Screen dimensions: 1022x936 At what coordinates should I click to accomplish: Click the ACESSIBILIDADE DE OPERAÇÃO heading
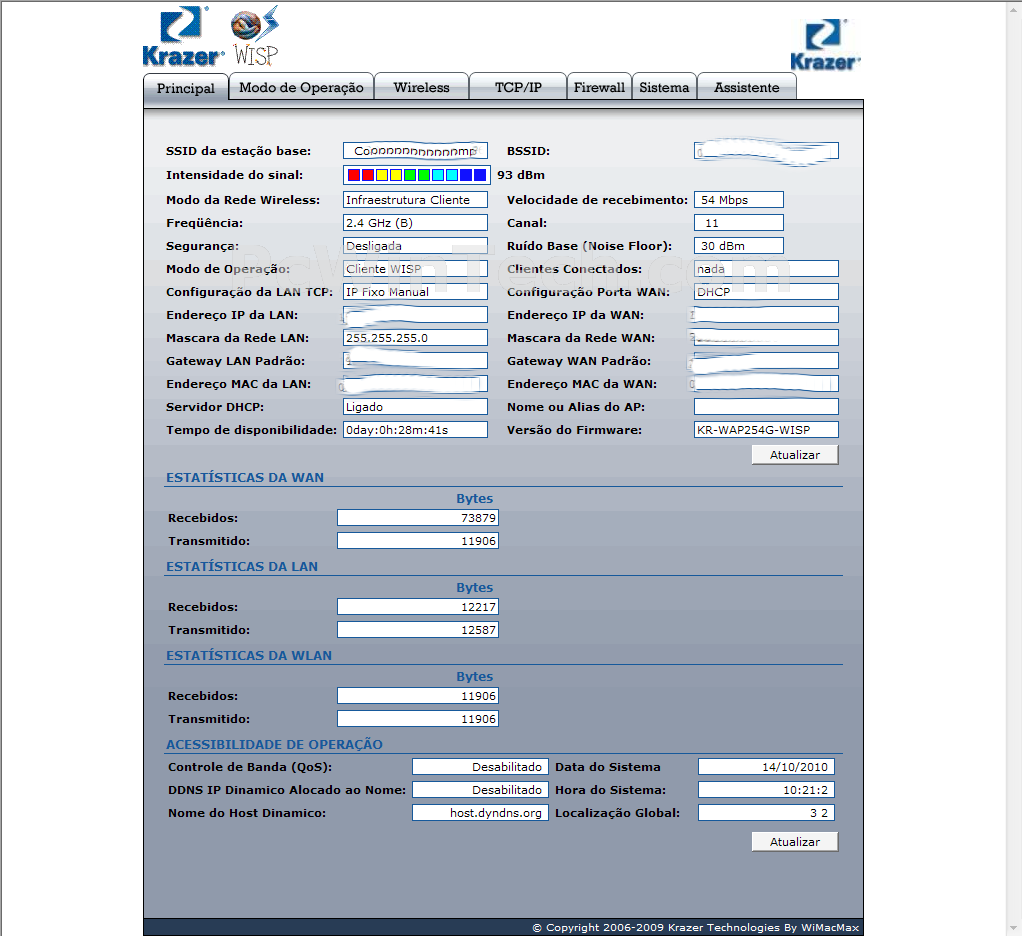tap(274, 744)
